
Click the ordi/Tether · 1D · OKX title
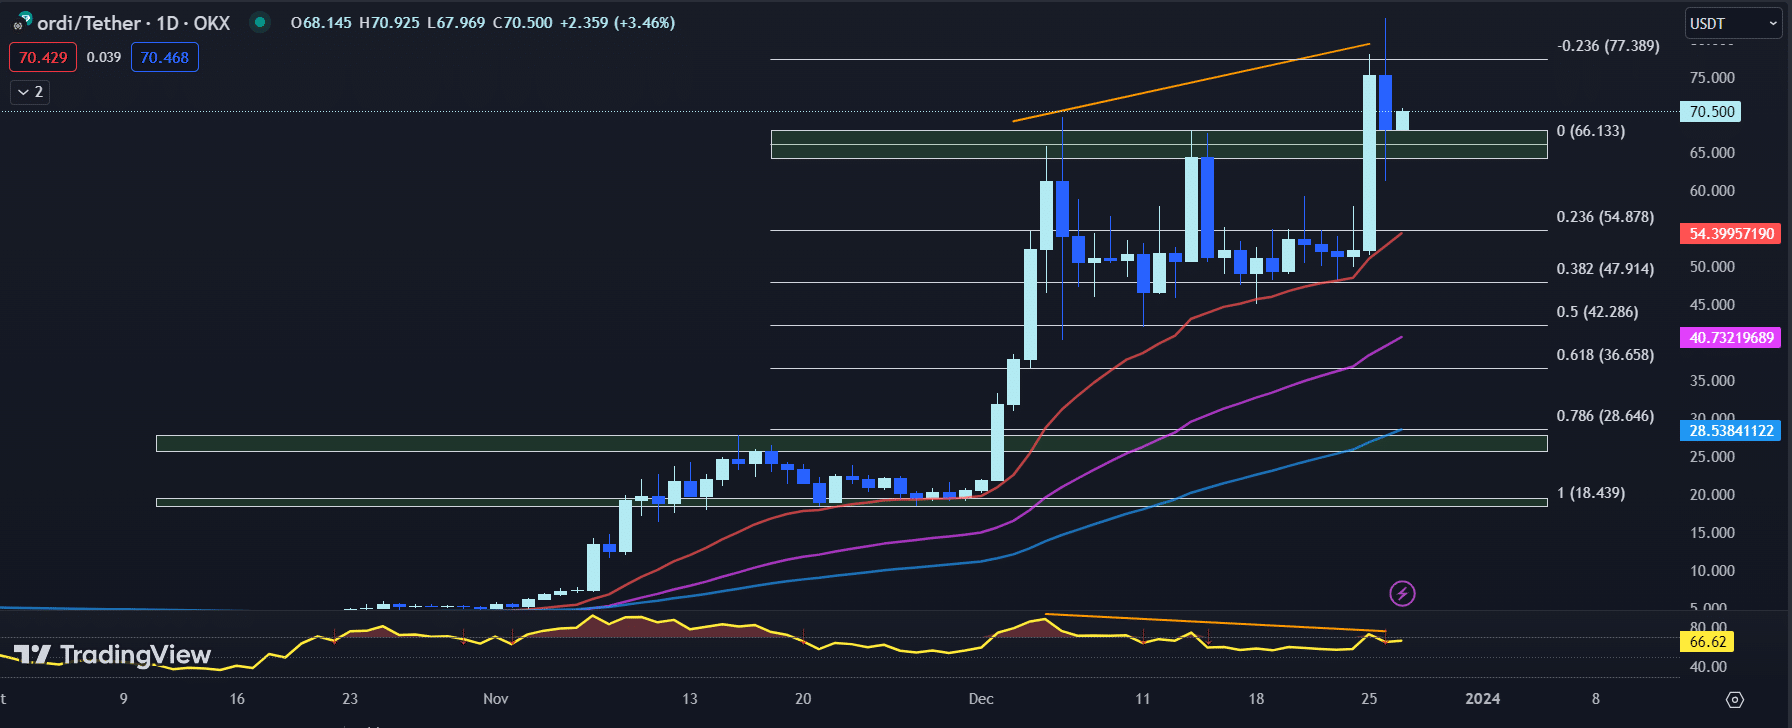click(134, 22)
